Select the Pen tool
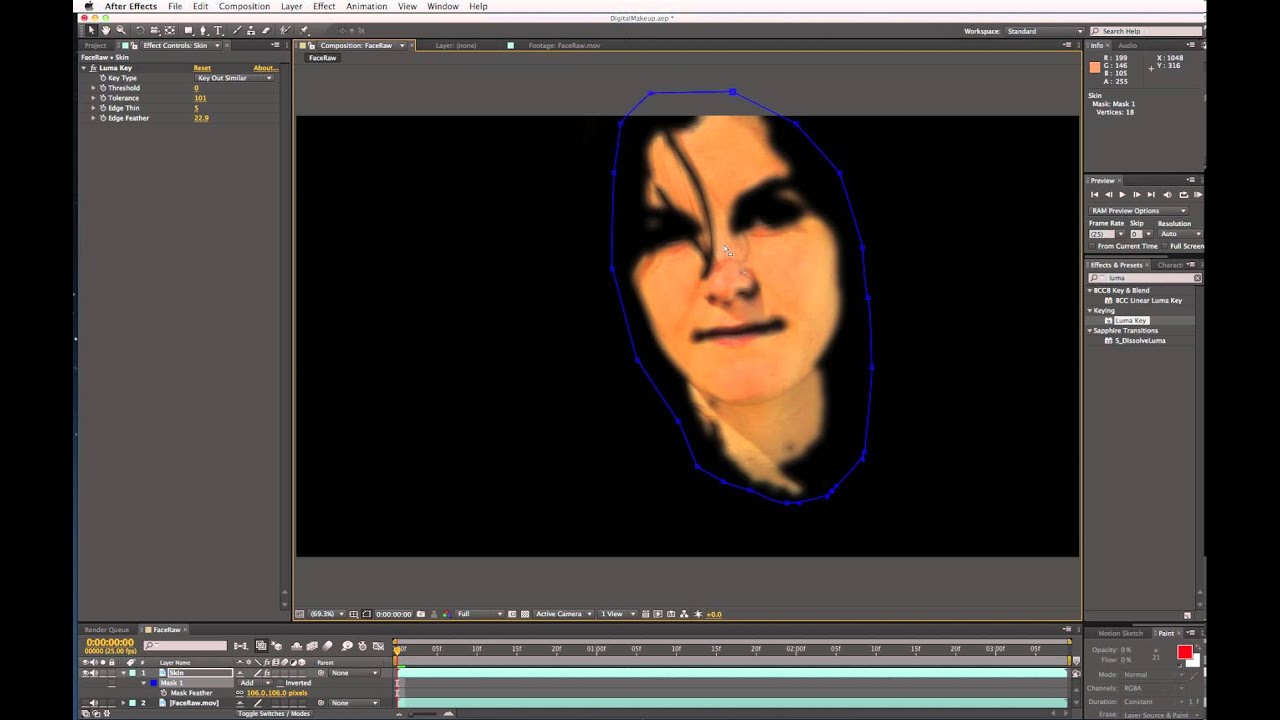The height and width of the screenshot is (720, 1280). [204, 31]
